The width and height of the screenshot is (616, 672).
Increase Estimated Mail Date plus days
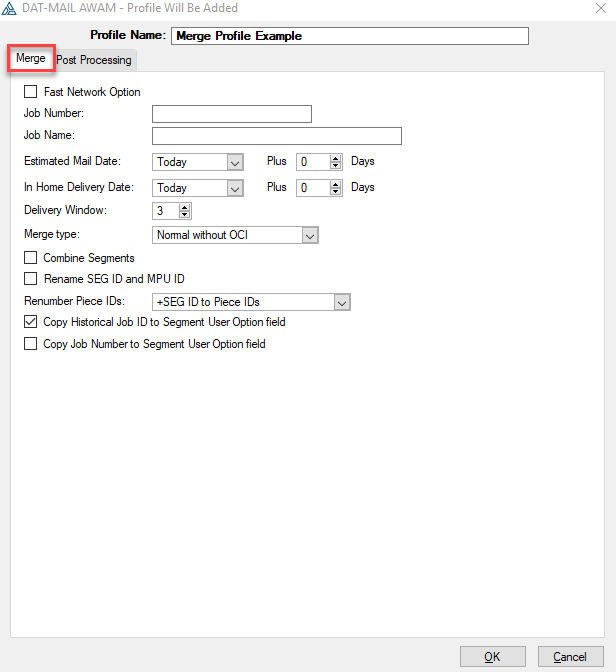click(x=336, y=158)
